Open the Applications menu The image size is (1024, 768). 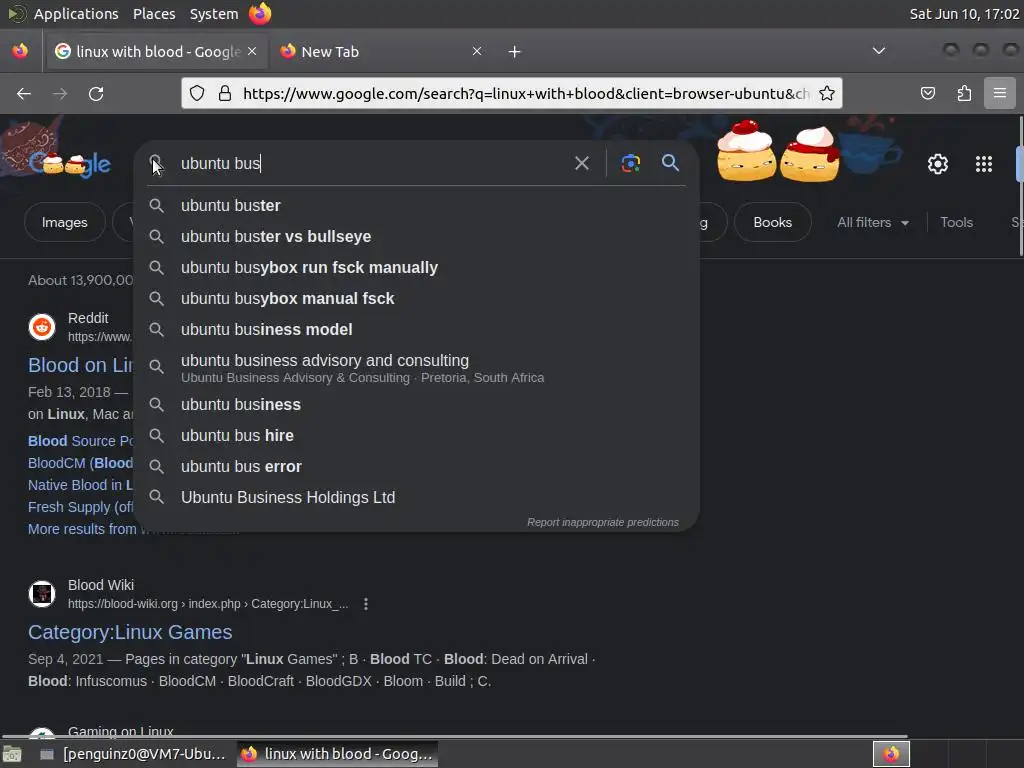pos(76,14)
